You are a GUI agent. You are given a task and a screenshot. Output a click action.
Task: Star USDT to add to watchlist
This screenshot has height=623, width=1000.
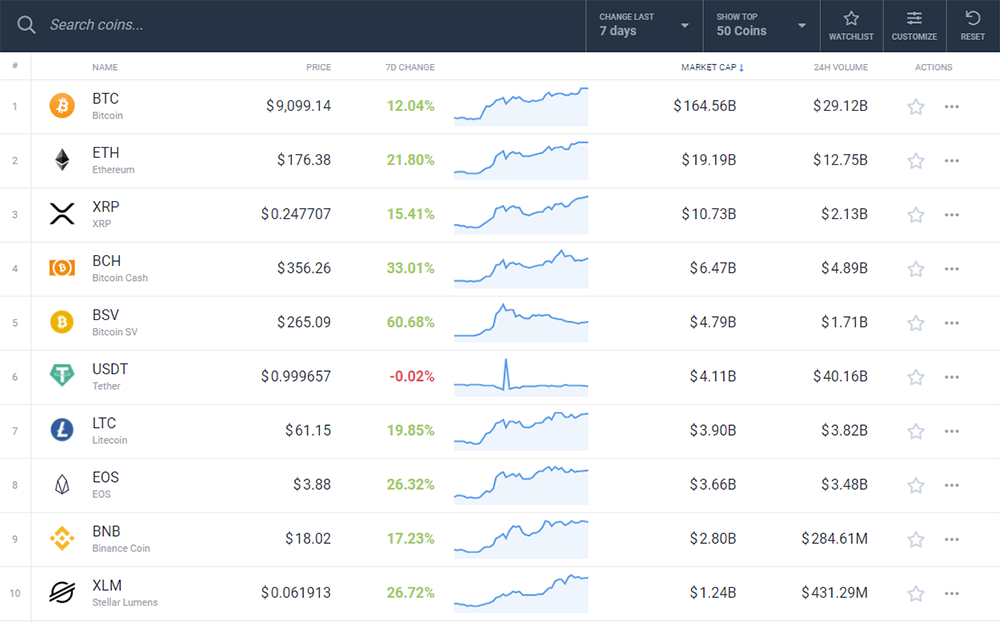[916, 377]
